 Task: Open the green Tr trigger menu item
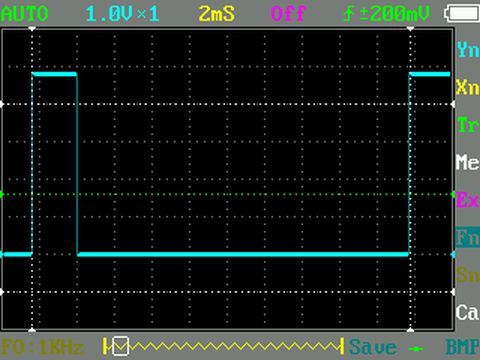coord(468,125)
